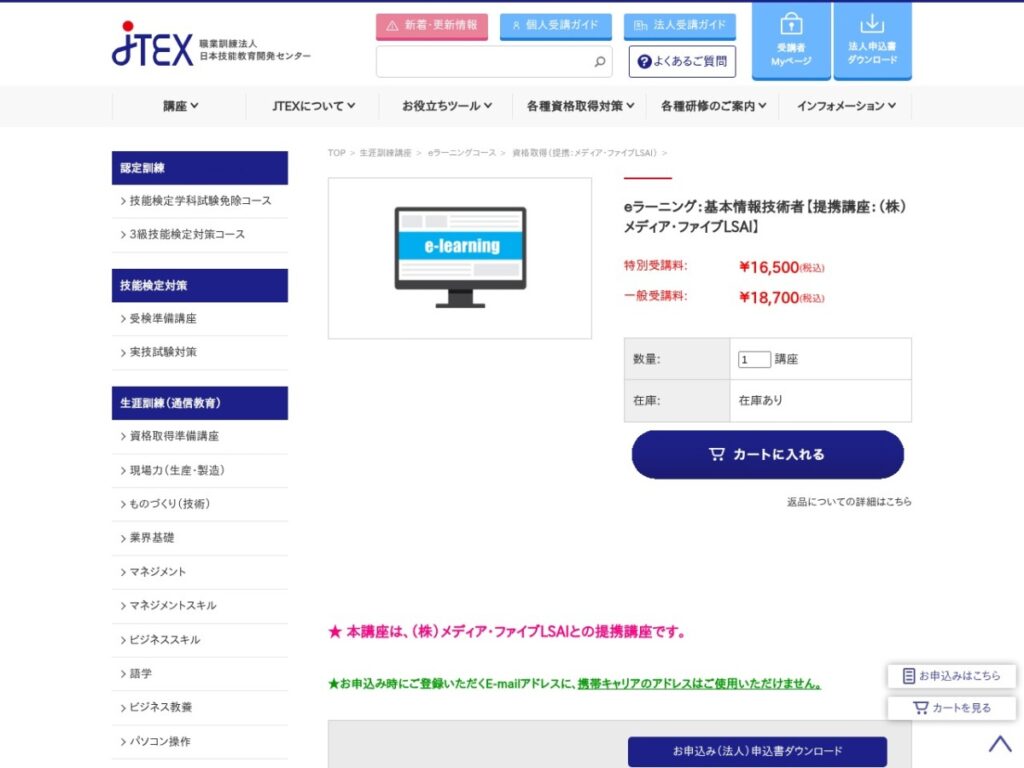Image resolution: width=1024 pixels, height=768 pixels.
Task: Open 現場力(生産・製造) sidebar link
Action: point(200,470)
